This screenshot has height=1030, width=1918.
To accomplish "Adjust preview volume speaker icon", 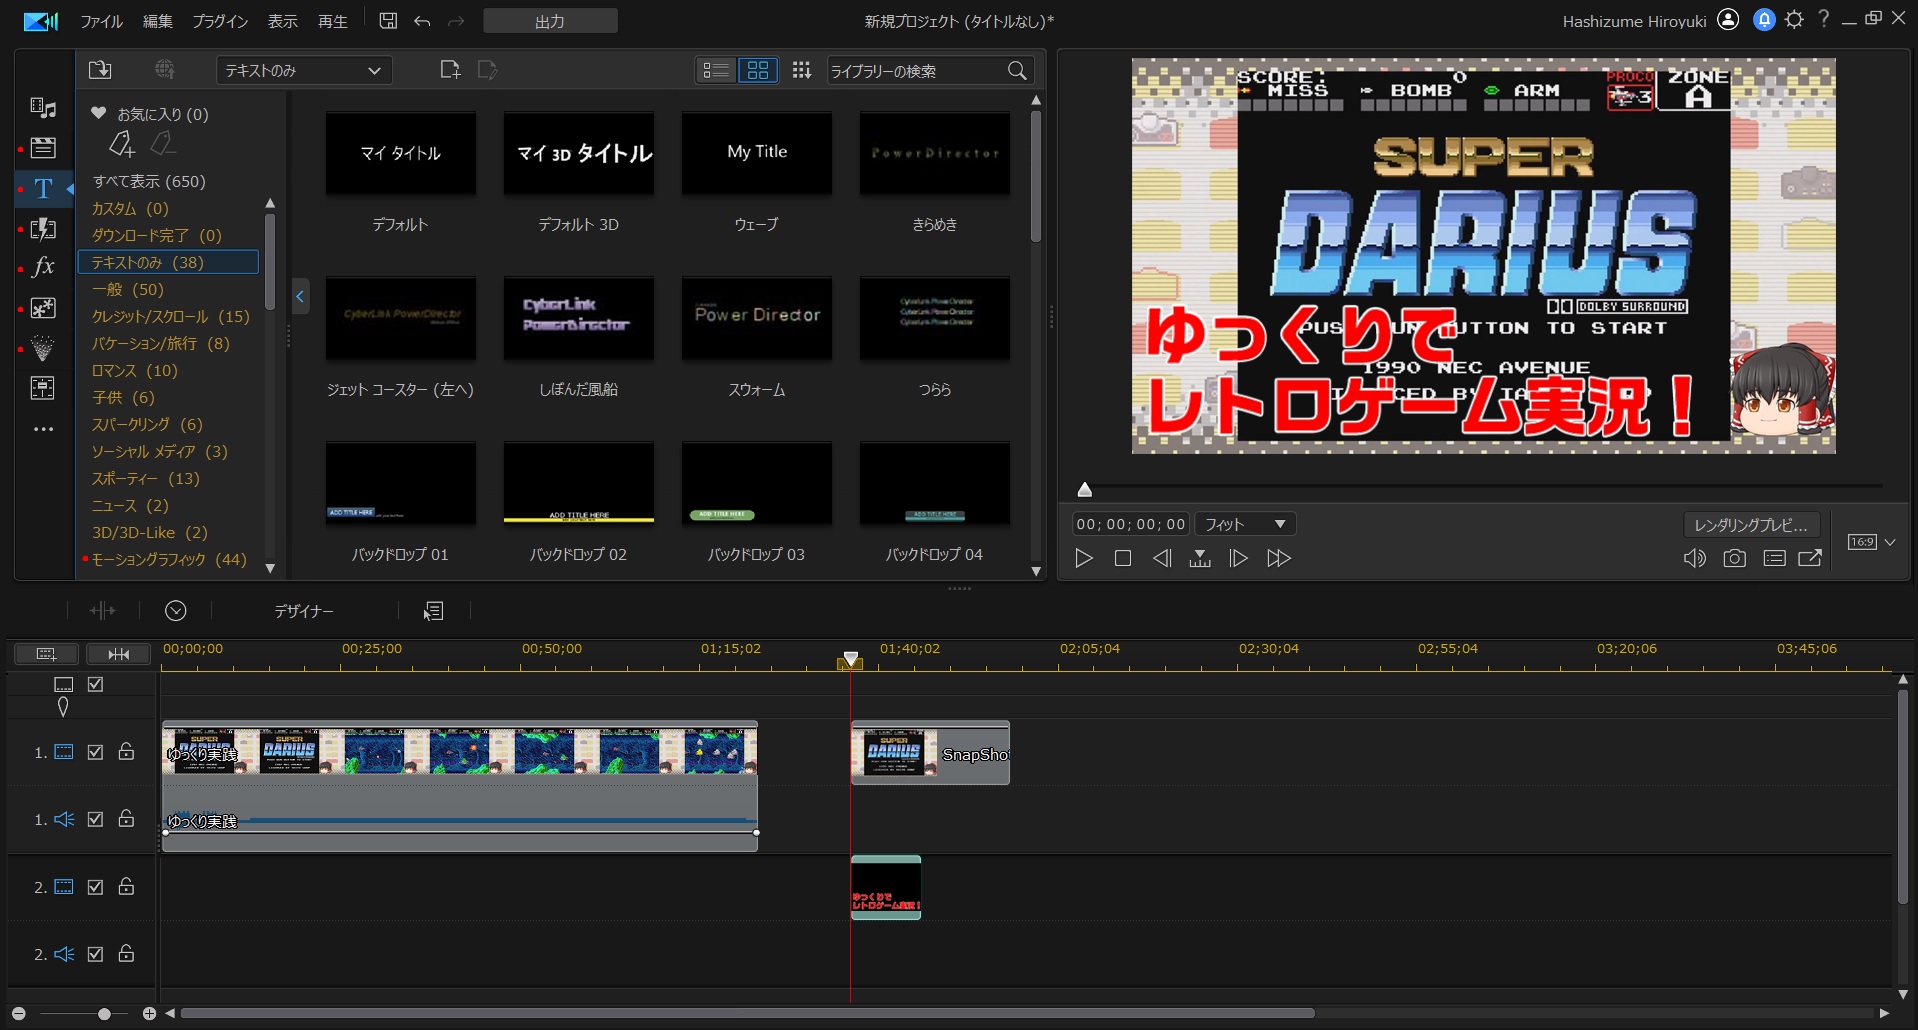I will click(1694, 558).
